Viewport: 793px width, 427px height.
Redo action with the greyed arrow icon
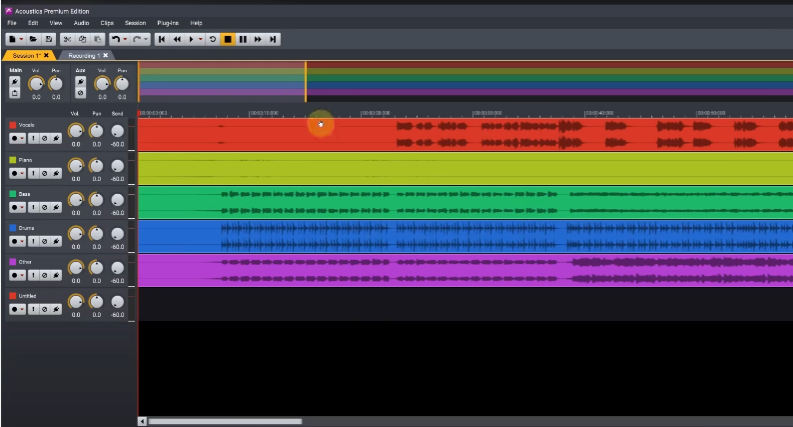coord(137,39)
